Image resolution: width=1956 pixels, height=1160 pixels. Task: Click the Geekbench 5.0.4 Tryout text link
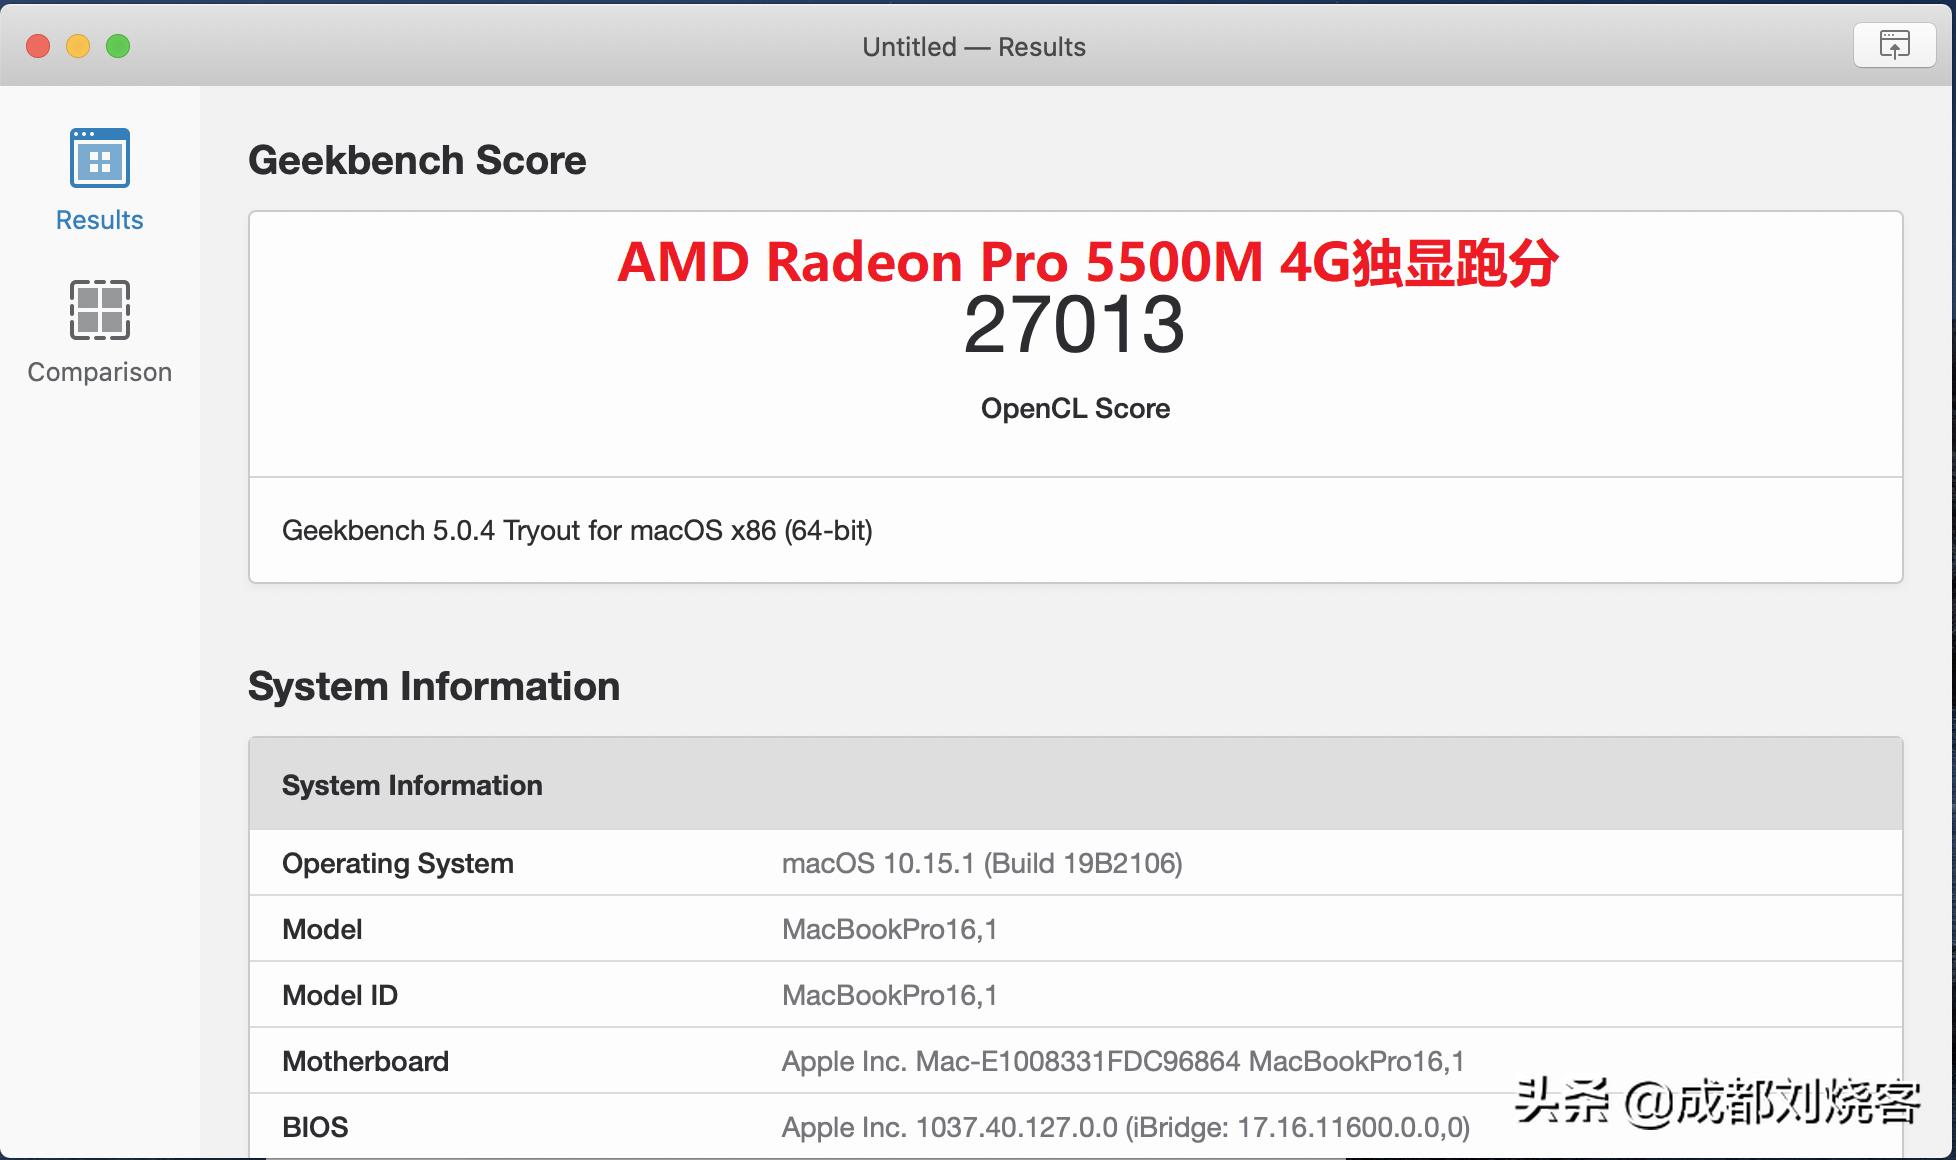tap(576, 530)
